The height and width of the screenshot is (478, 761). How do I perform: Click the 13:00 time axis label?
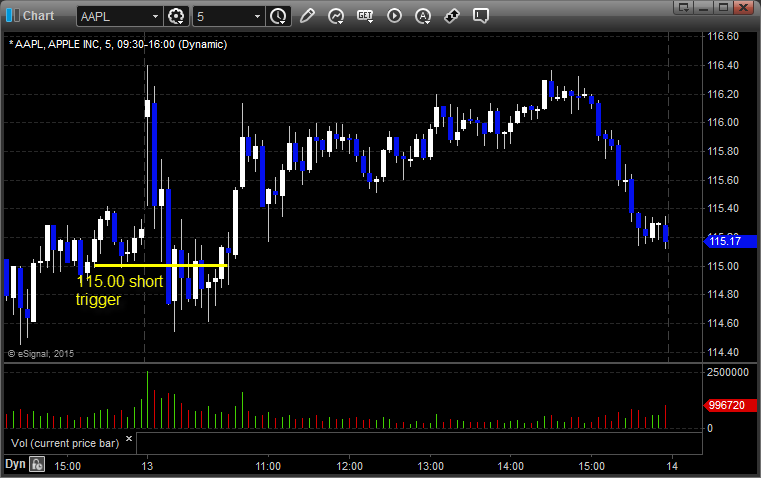[430, 466]
